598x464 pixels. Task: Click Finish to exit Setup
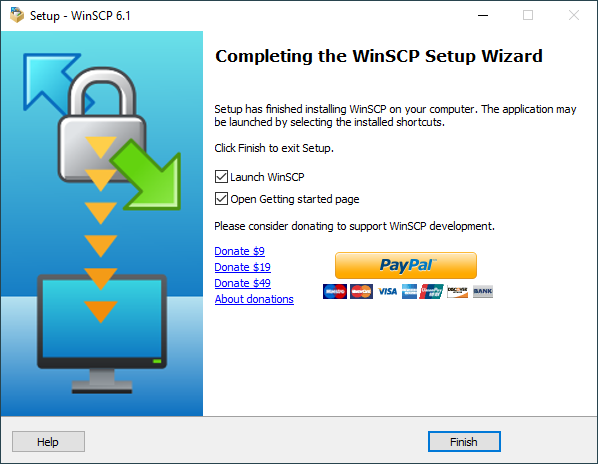(x=464, y=442)
